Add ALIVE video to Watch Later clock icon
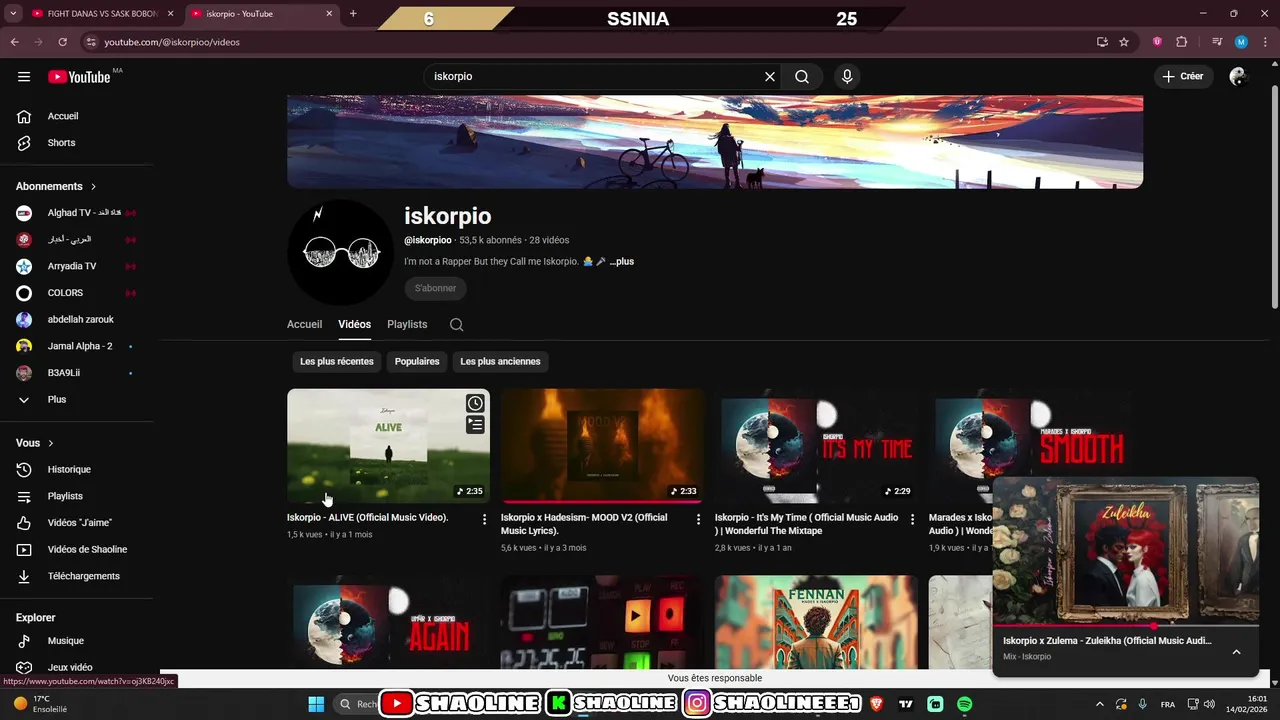 pyautogui.click(x=475, y=403)
